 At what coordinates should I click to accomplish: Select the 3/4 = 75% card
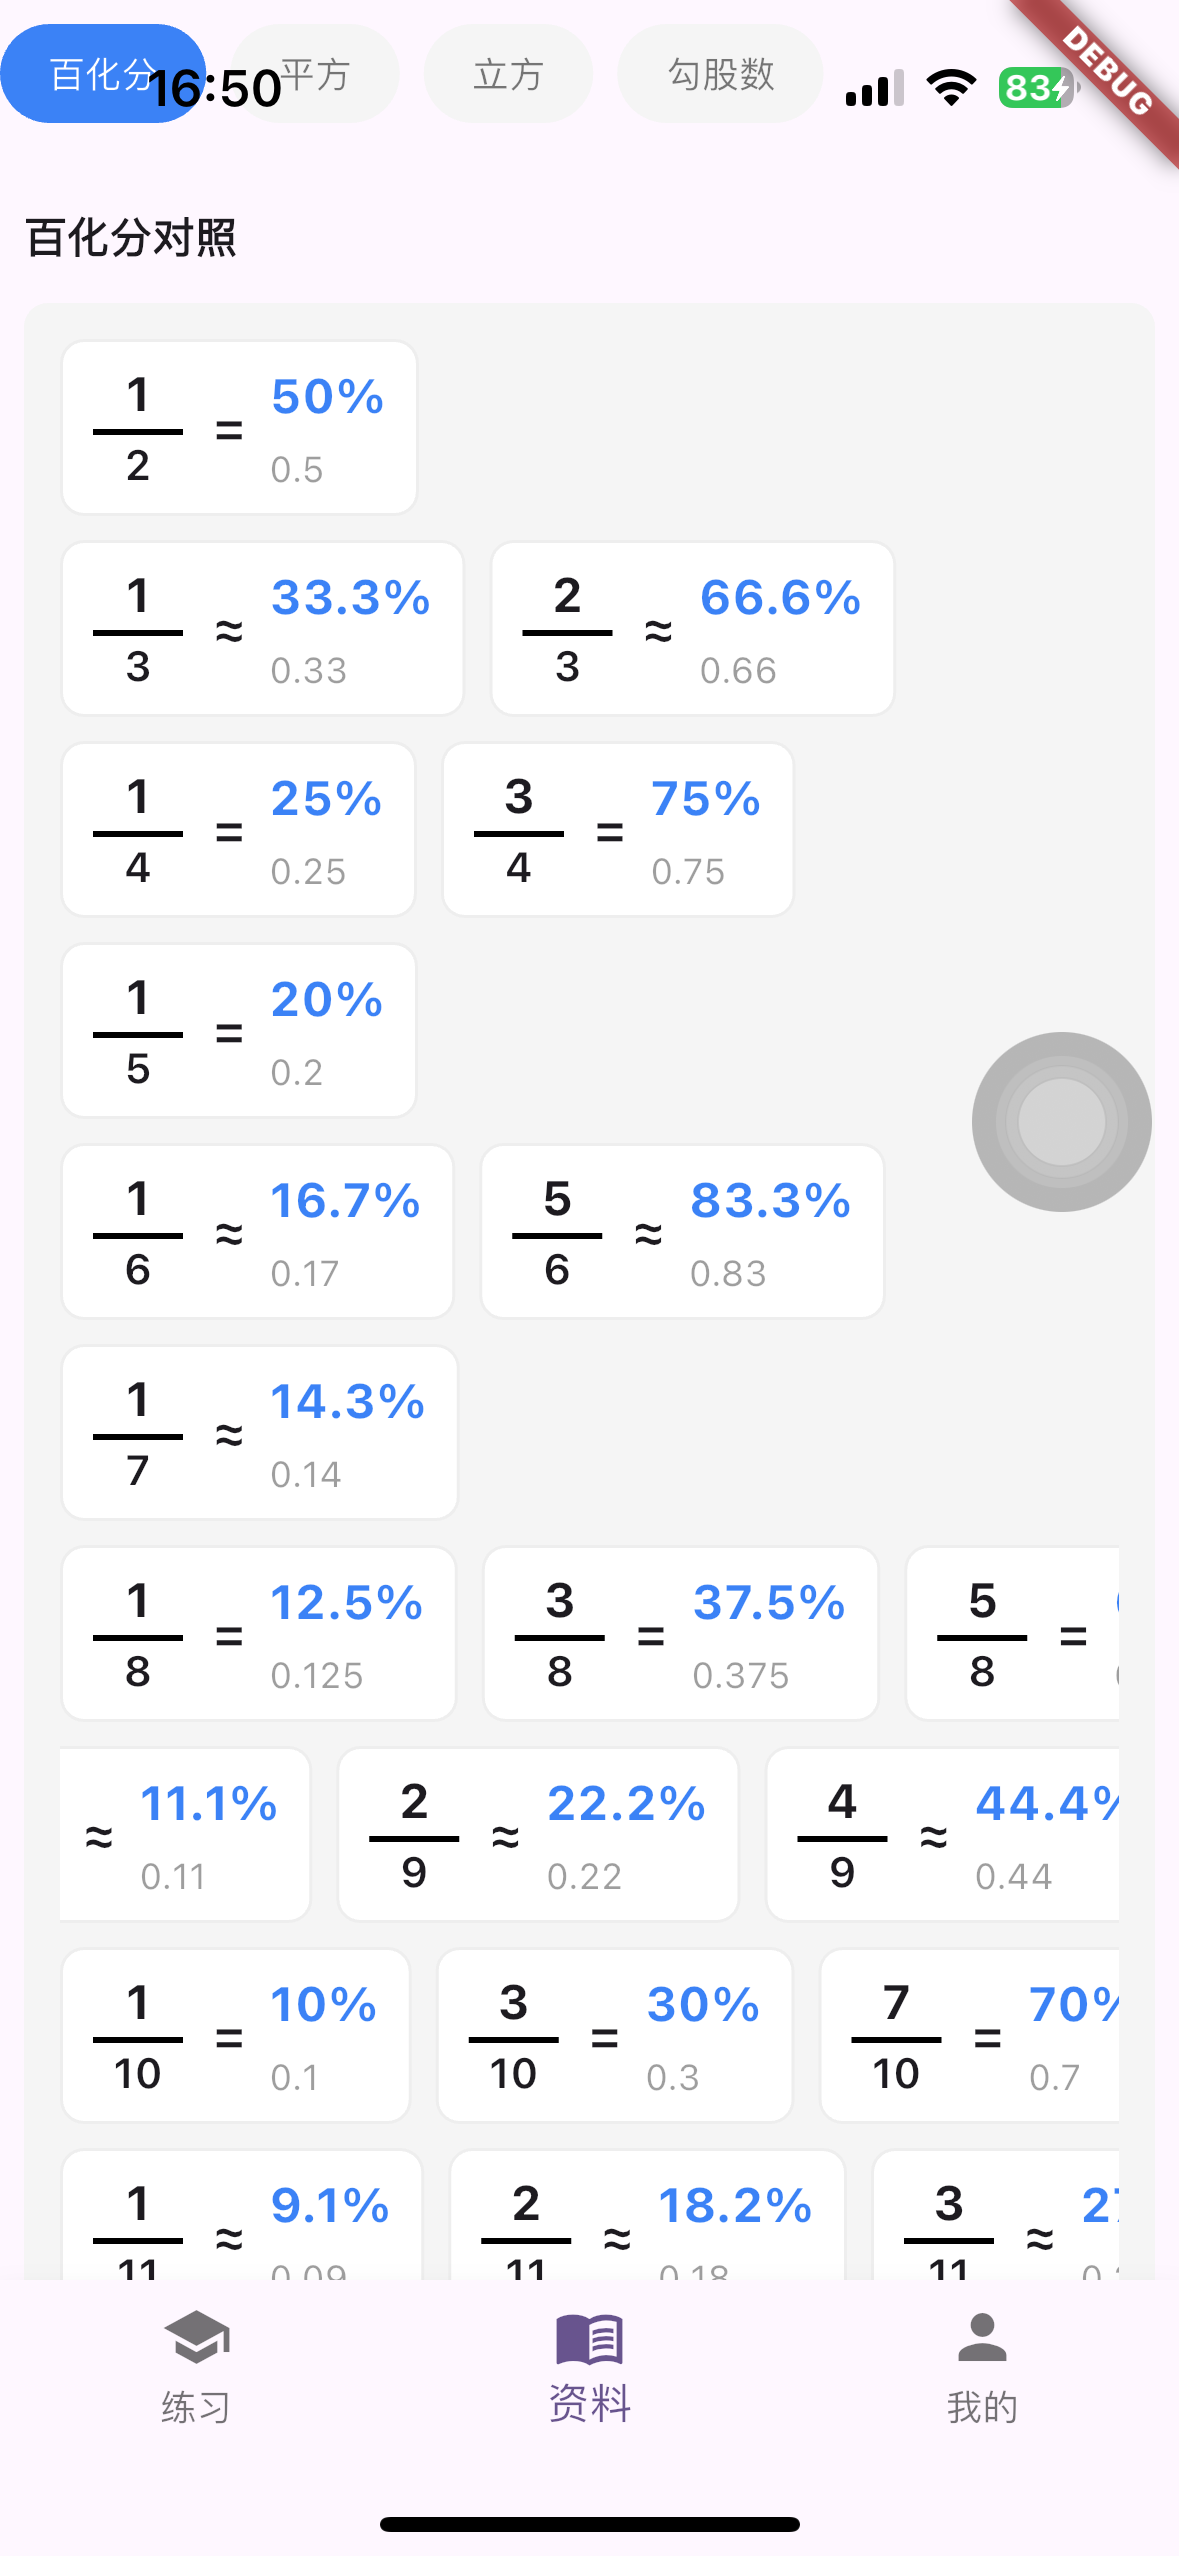point(618,830)
